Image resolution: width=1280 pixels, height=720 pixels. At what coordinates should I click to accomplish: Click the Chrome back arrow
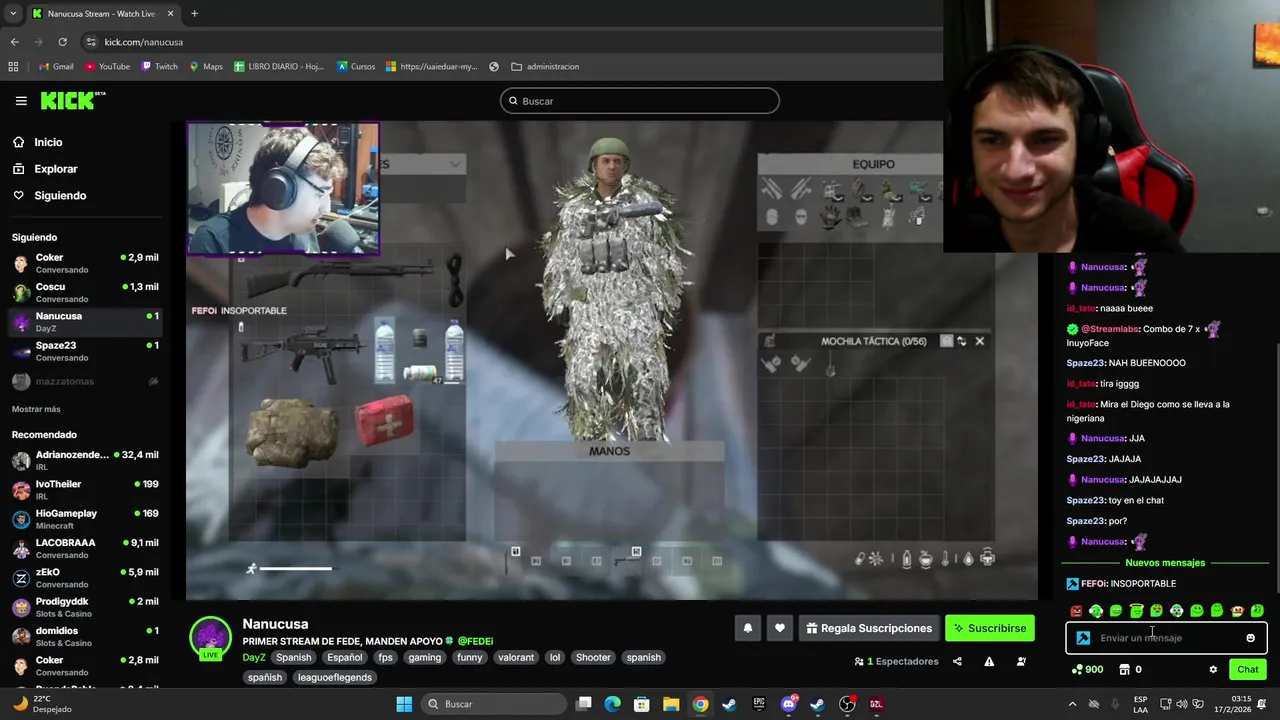[14, 42]
